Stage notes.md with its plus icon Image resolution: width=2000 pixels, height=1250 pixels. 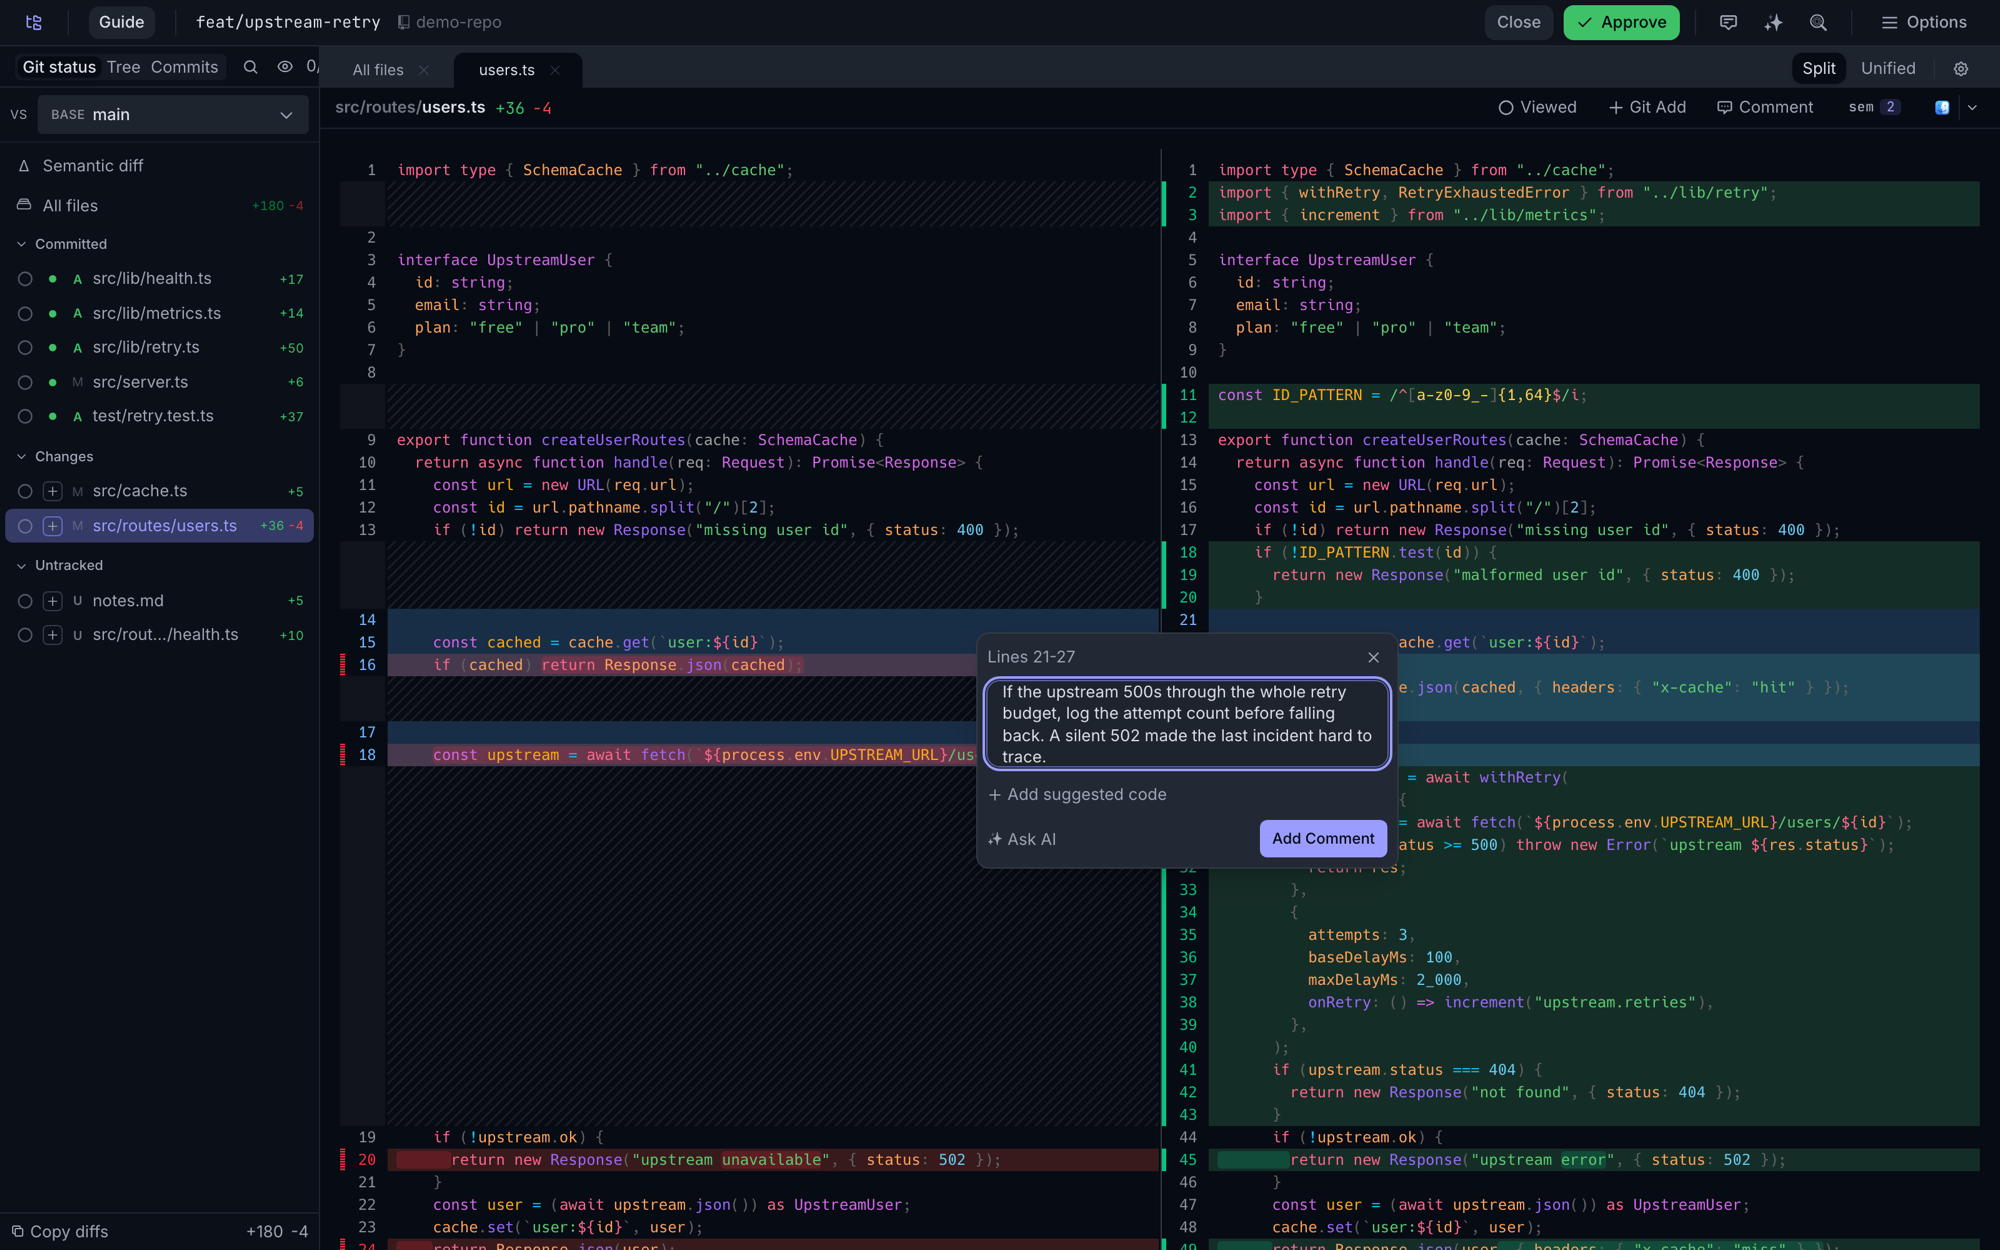pos(53,601)
